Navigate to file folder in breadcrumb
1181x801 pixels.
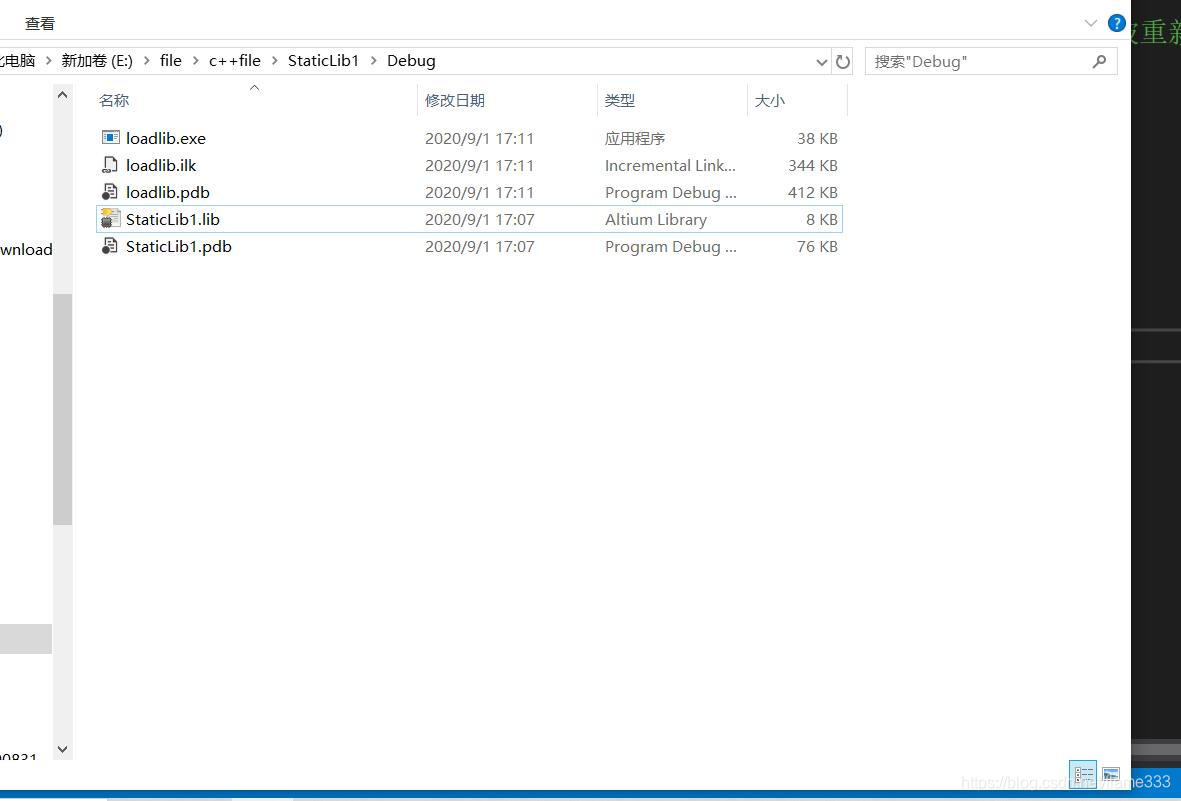tap(171, 61)
